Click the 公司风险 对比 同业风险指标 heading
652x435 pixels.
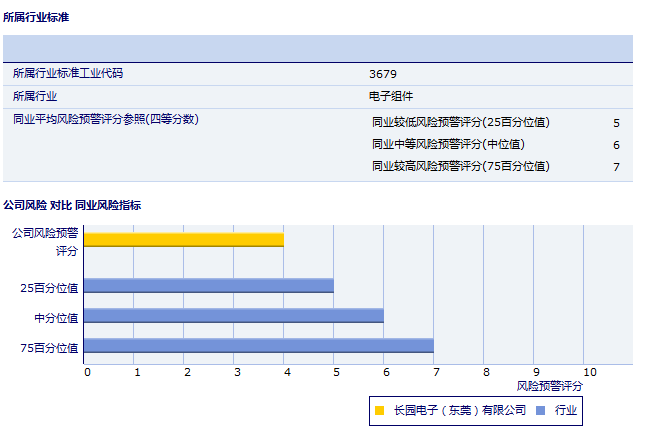click(x=72, y=205)
